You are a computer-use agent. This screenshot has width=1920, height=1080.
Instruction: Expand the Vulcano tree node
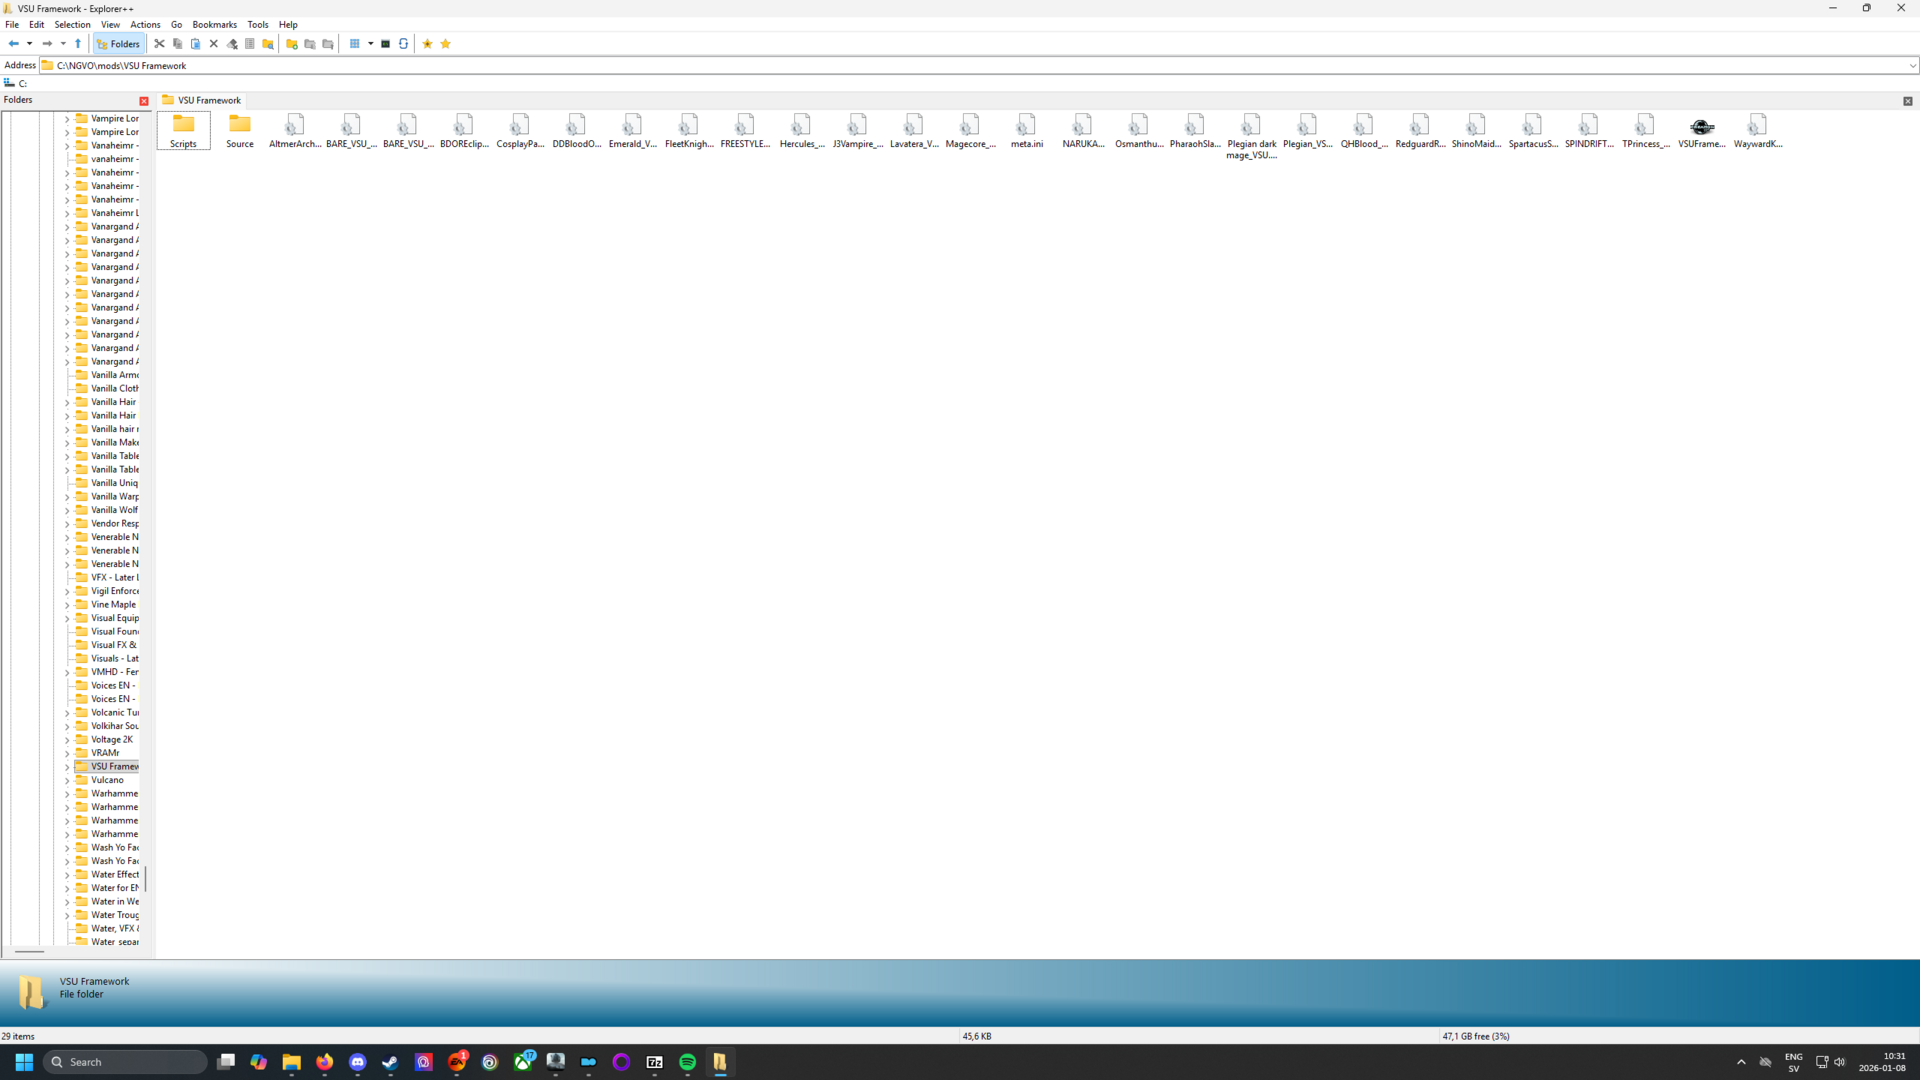[67, 781]
